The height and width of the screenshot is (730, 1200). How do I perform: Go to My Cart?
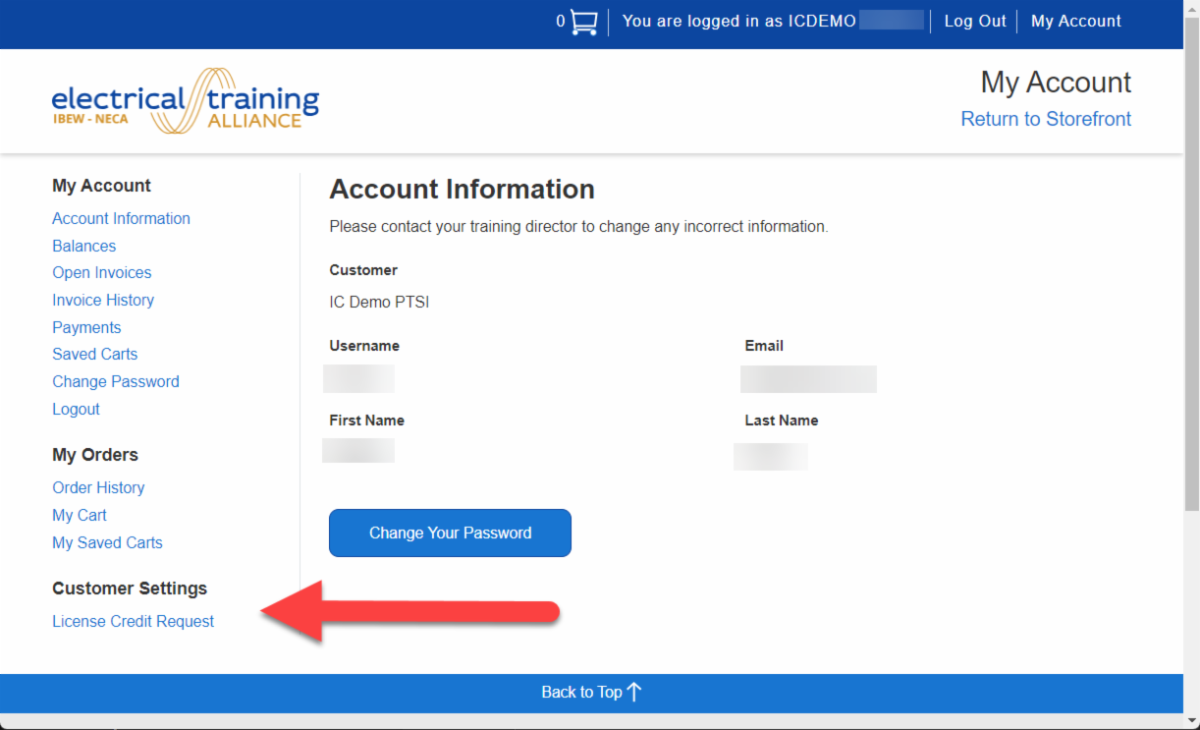coord(79,514)
